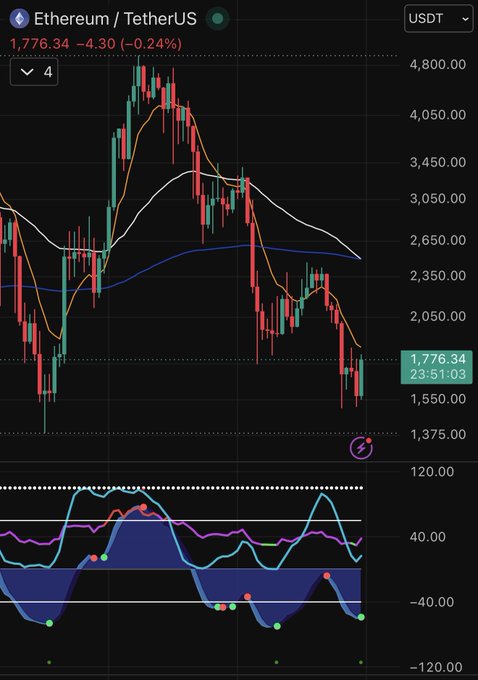The width and height of the screenshot is (478, 680).
Task: Click the 23:51:03 candle countdown timer
Action: click(x=438, y=374)
